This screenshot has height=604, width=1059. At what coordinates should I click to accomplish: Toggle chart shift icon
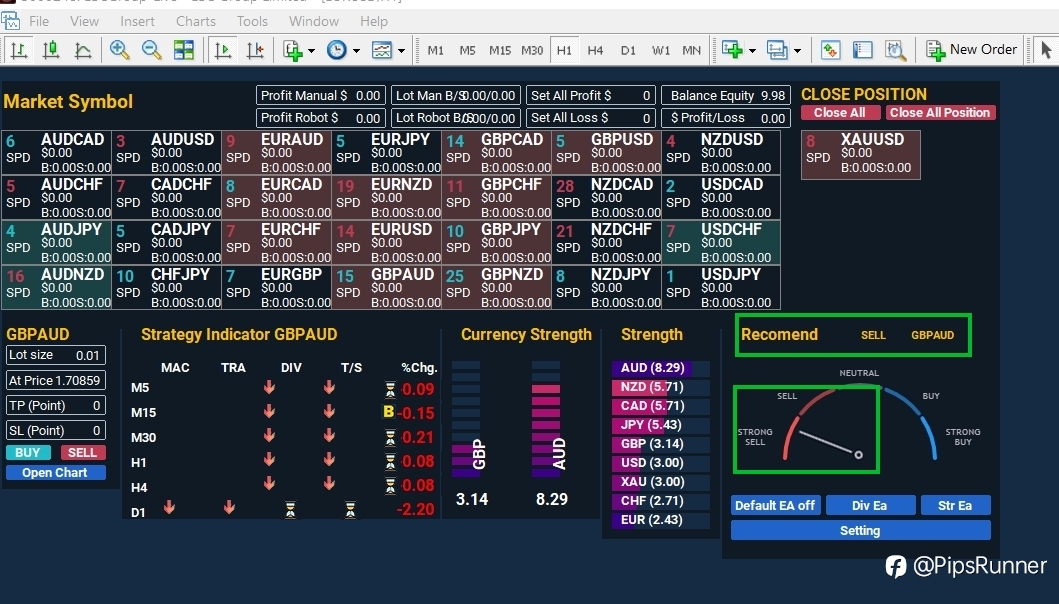click(x=255, y=50)
